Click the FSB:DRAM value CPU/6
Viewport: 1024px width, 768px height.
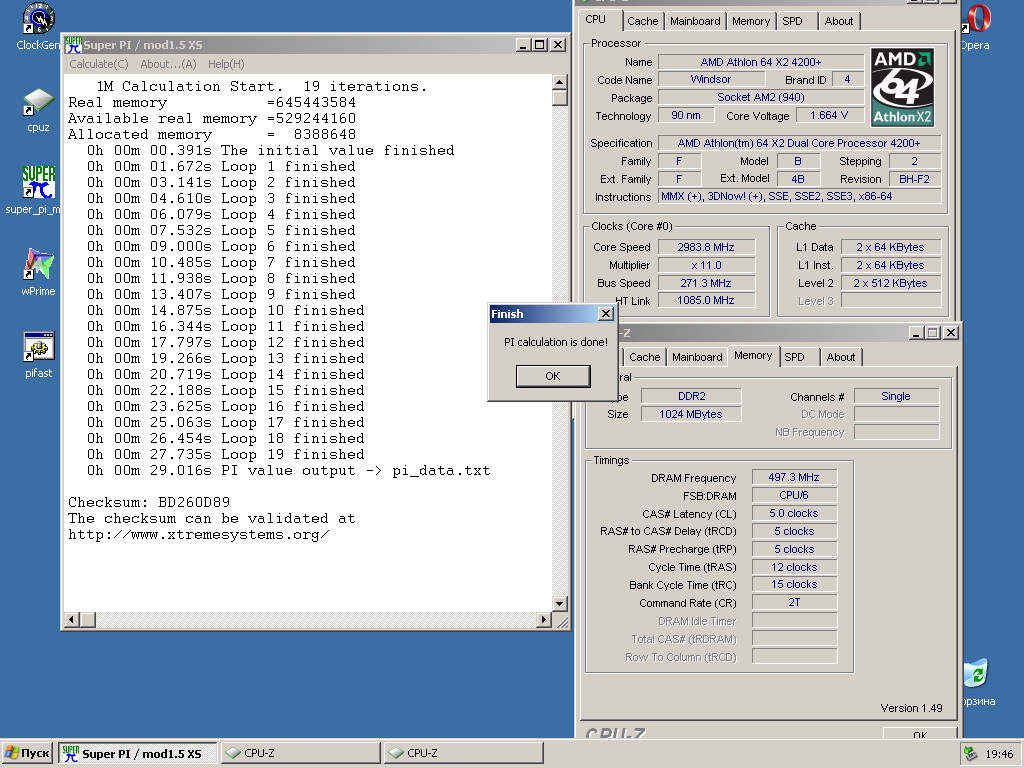[793, 495]
